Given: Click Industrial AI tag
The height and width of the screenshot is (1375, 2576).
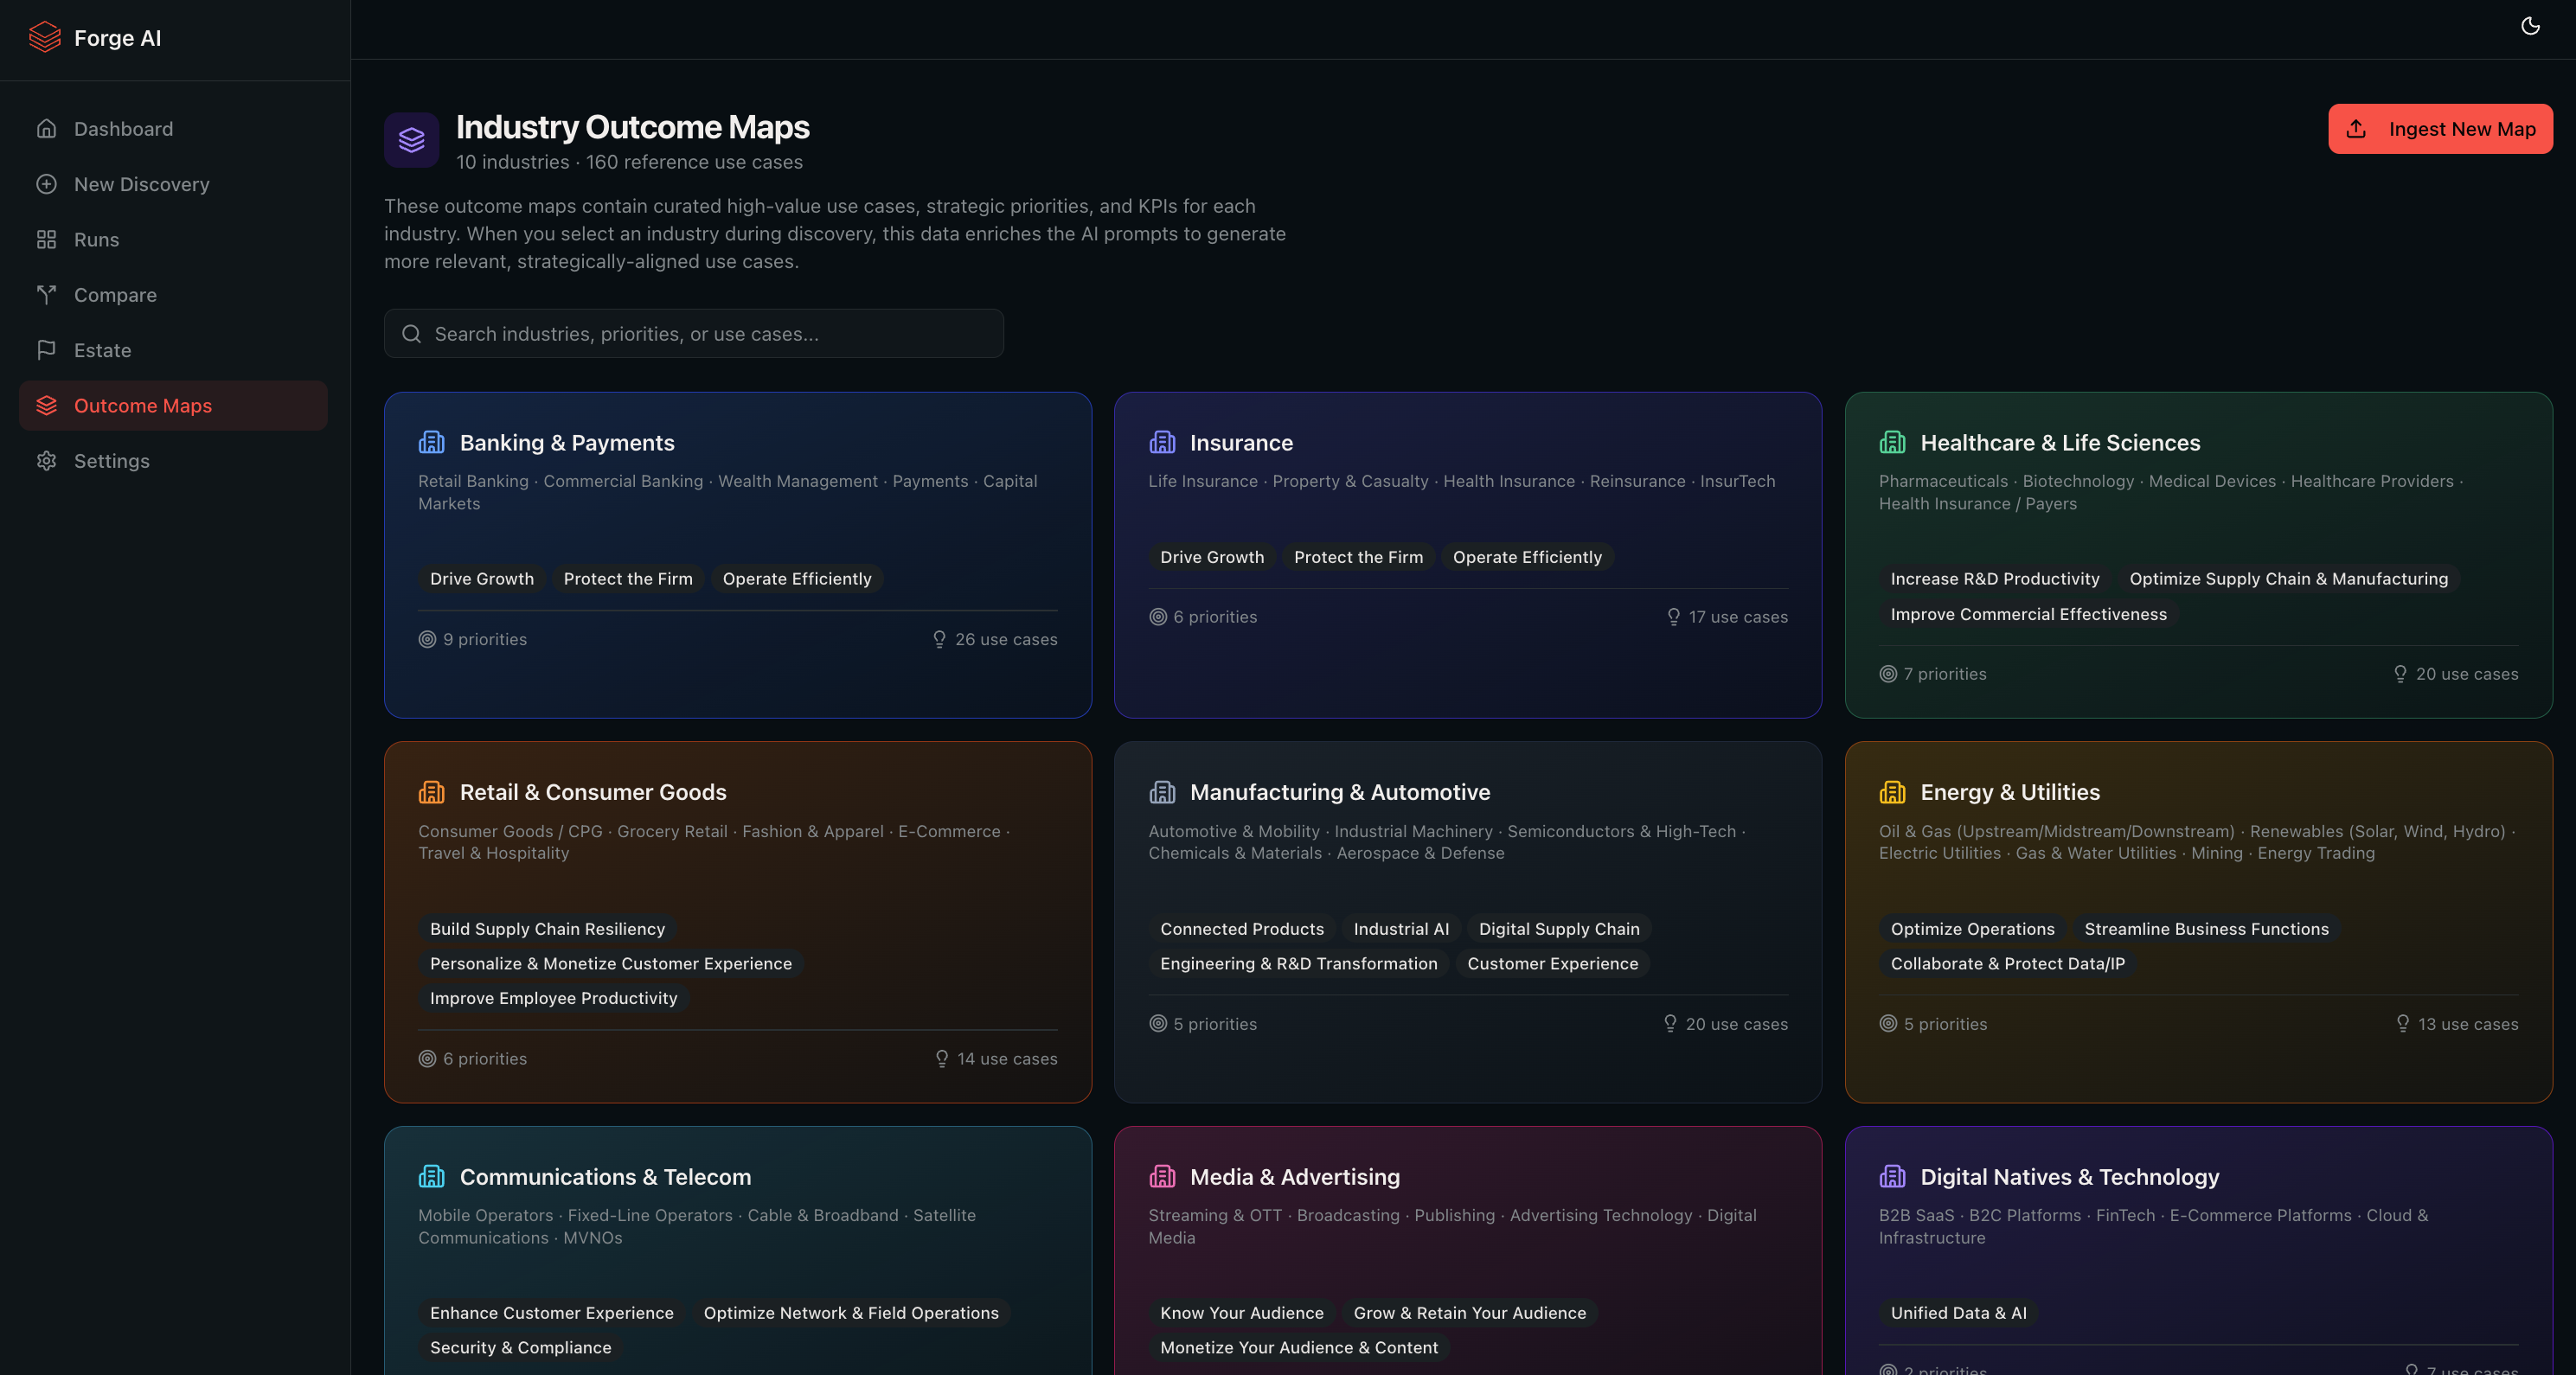Looking at the screenshot, I should [x=1401, y=929].
